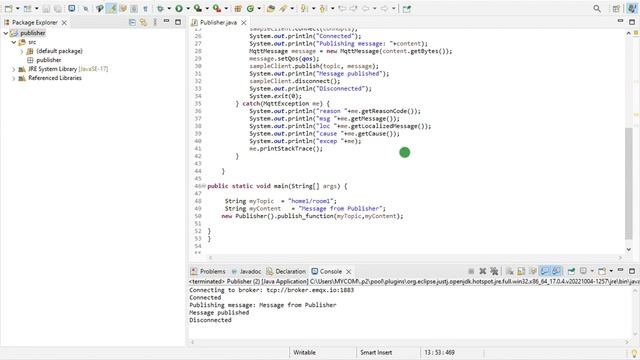Click the Next Annotation icon
This screenshot has width=640, height=360.
tap(304, 9)
